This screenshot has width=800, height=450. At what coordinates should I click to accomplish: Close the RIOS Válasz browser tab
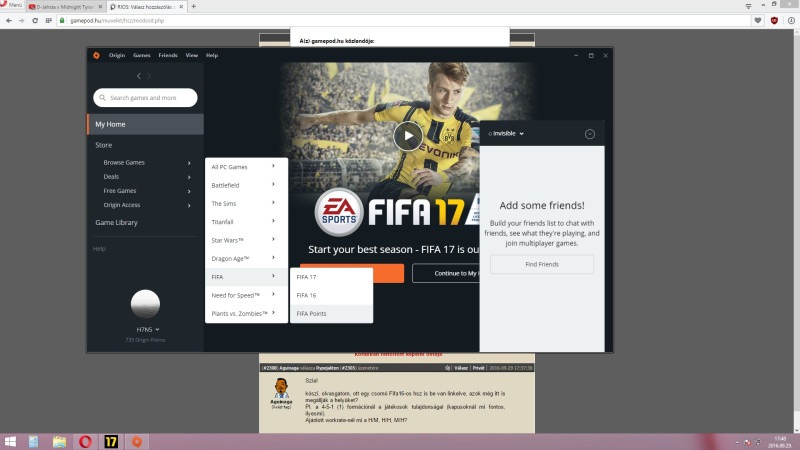pos(181,7)
